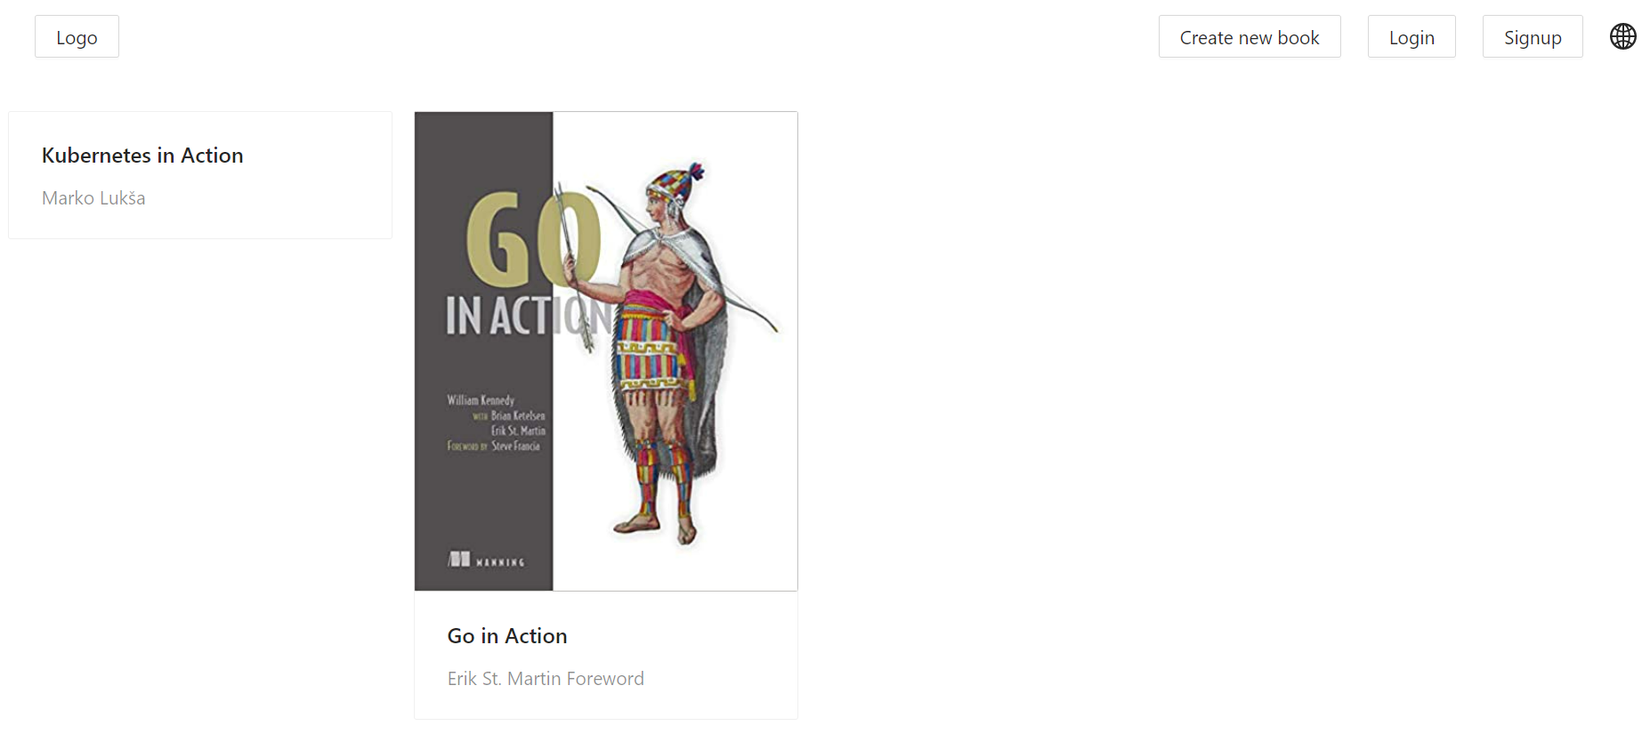1650x732 pixels.
Task: Go to the Signup page
Action: point(1532,37)
